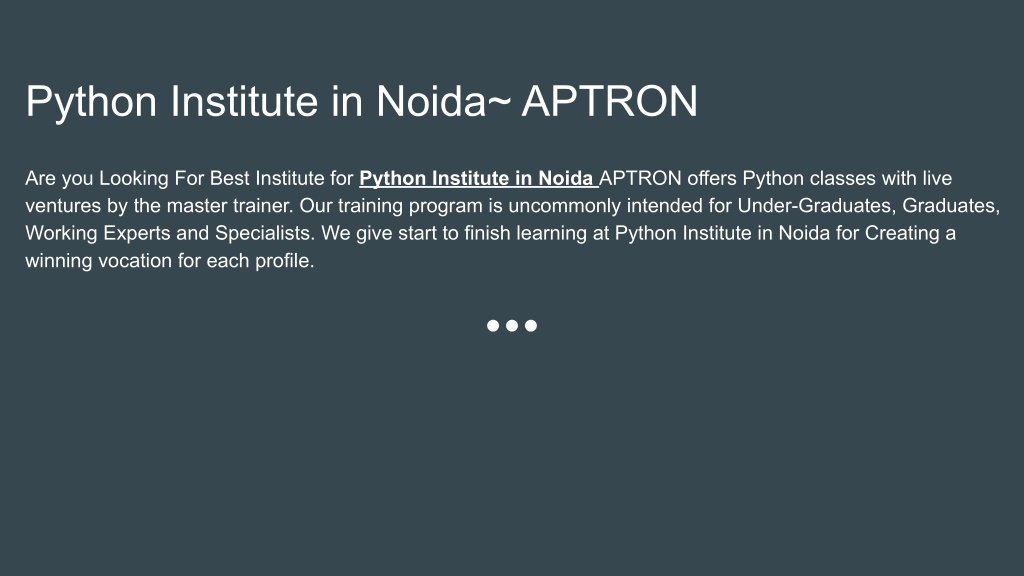Click the word APTRON in the title
The image size is (1024, 576).
(609, 101)
